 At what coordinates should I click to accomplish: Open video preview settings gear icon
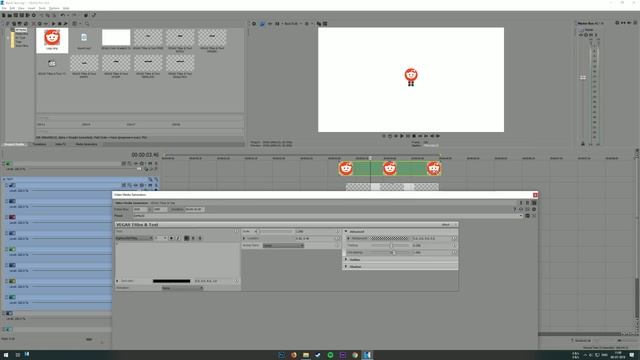pos(254,24)
